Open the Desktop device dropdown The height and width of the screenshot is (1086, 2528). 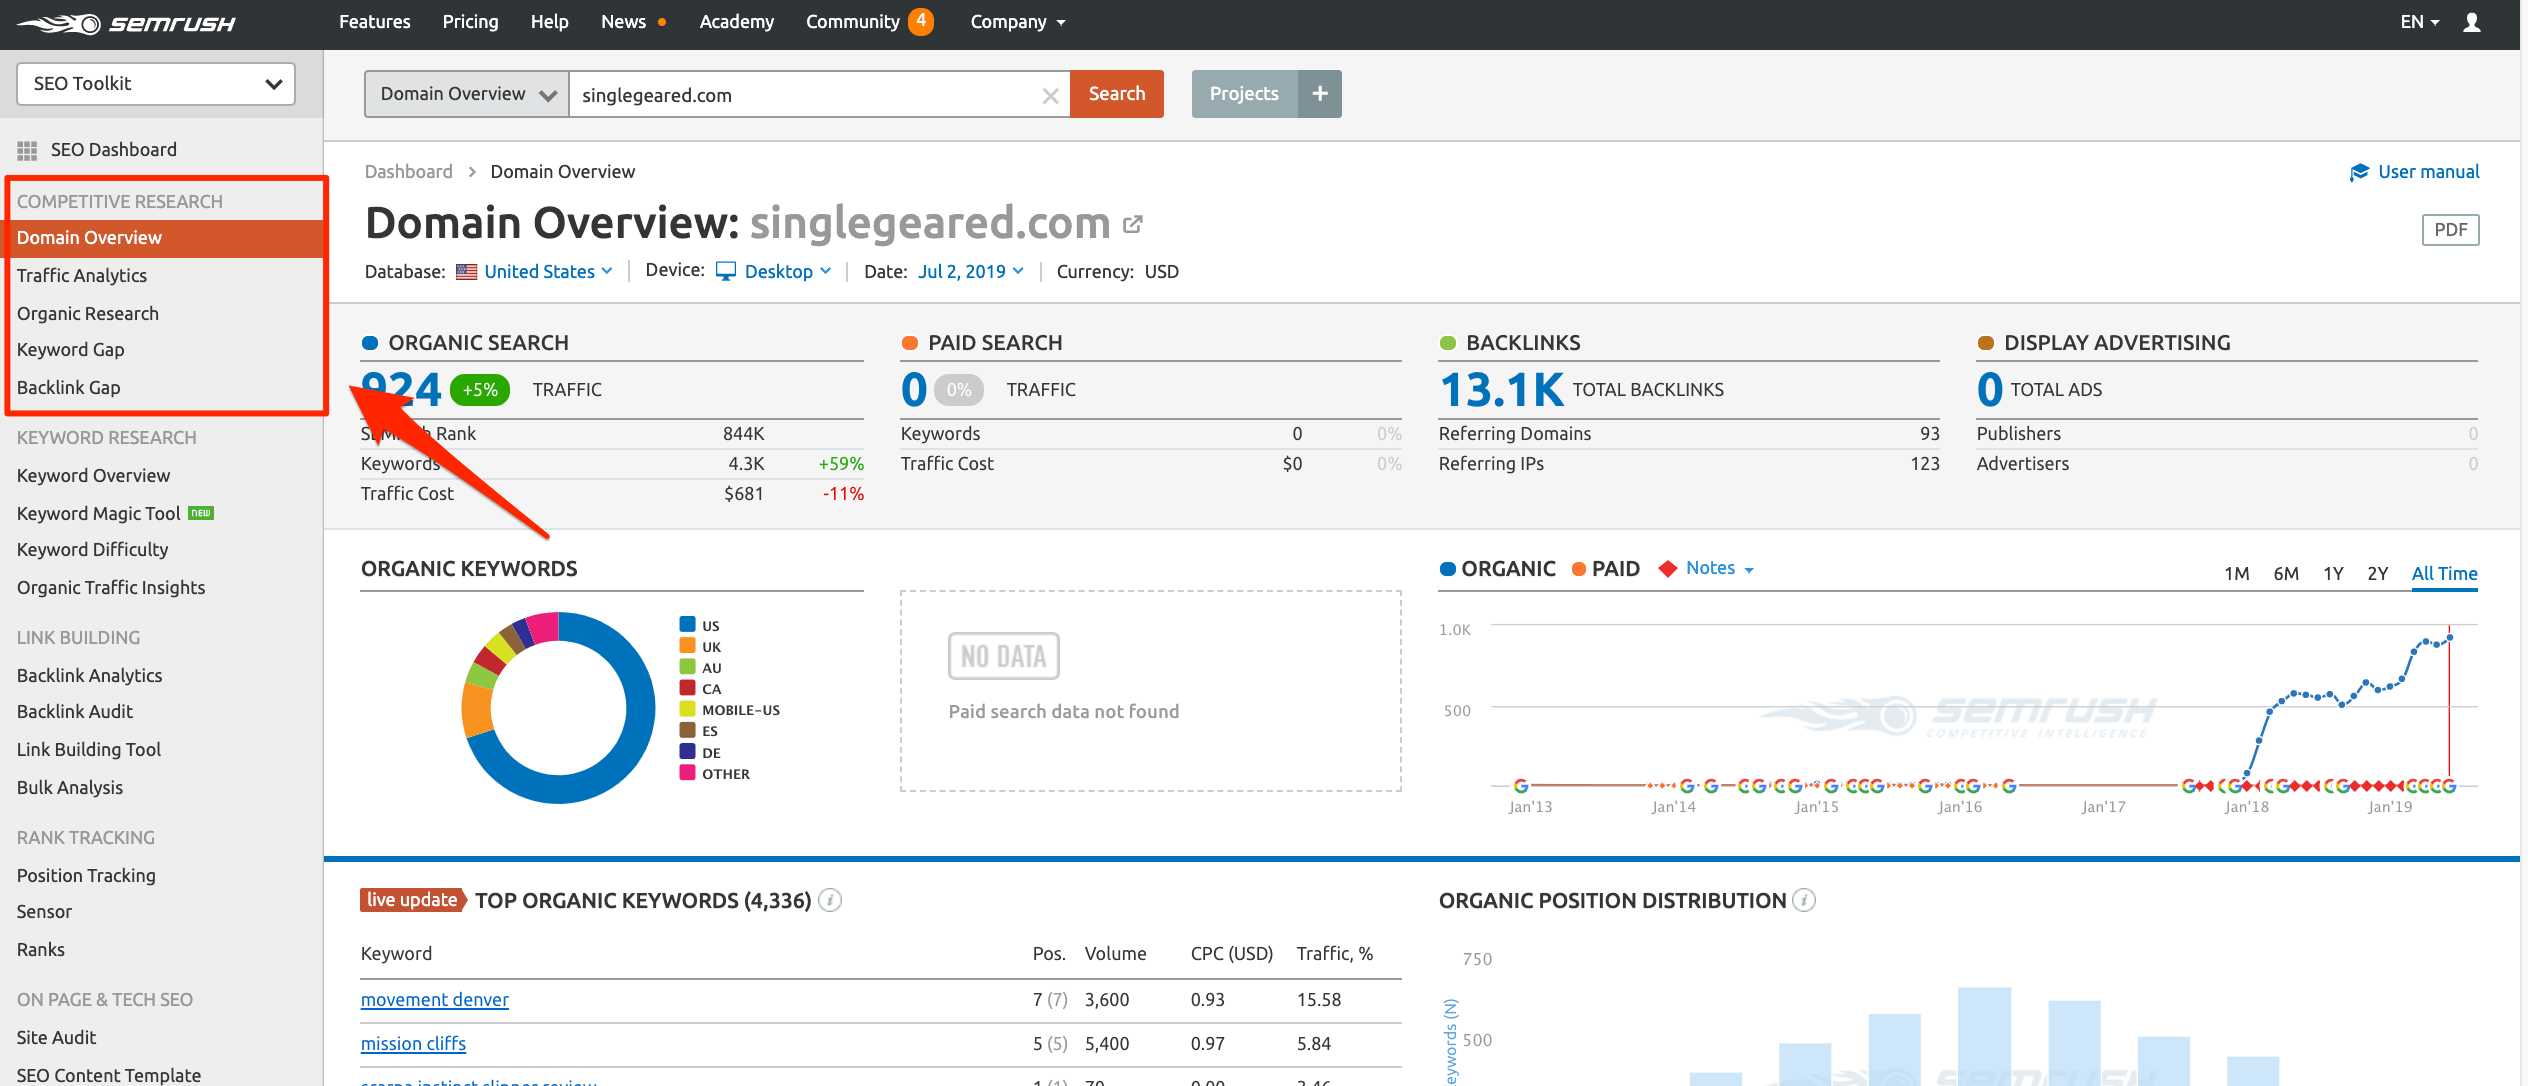point(788,272)
